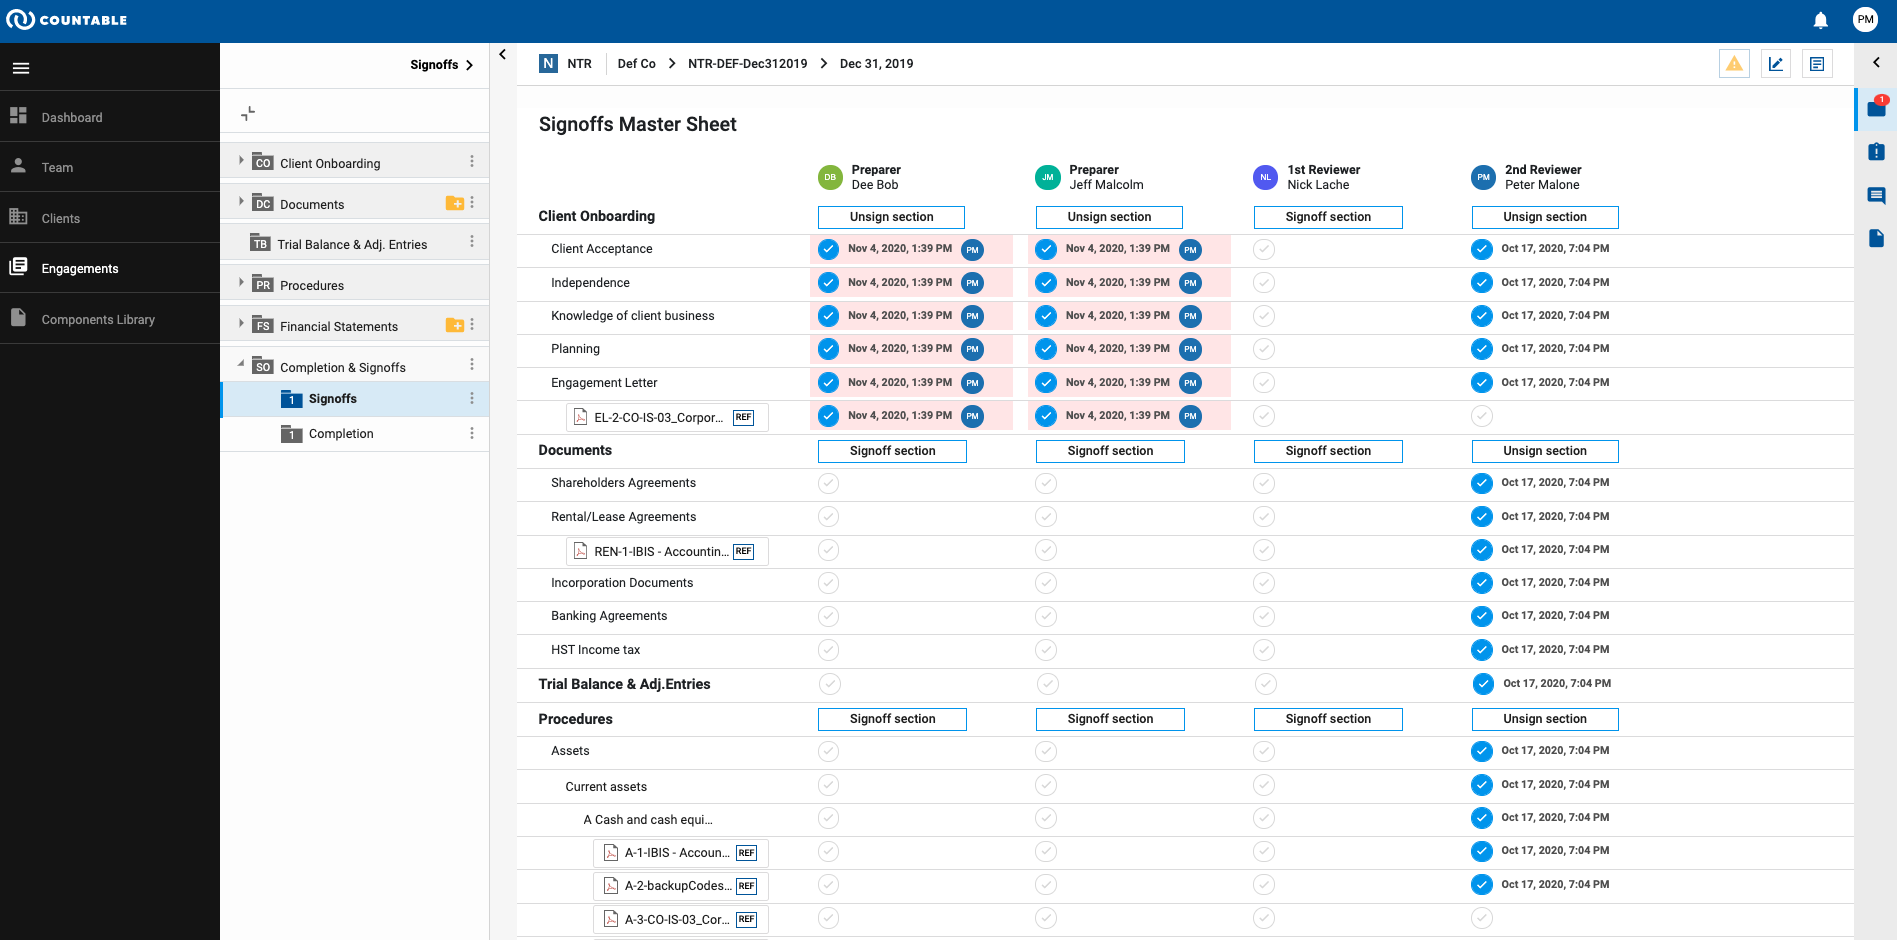Click the add-folder icon next to Documents

coord(455,202)
